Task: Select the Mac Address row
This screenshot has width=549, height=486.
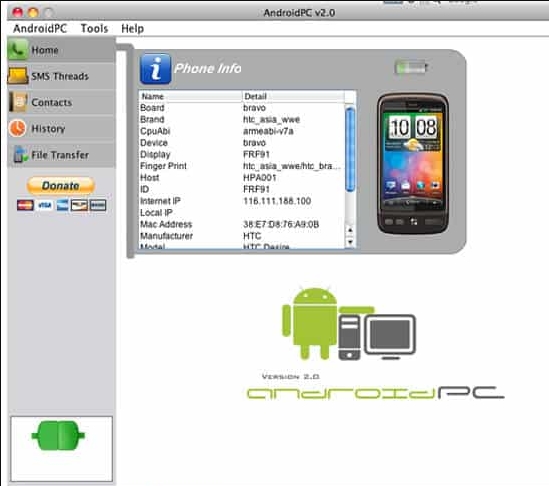Action: point(242,224)
